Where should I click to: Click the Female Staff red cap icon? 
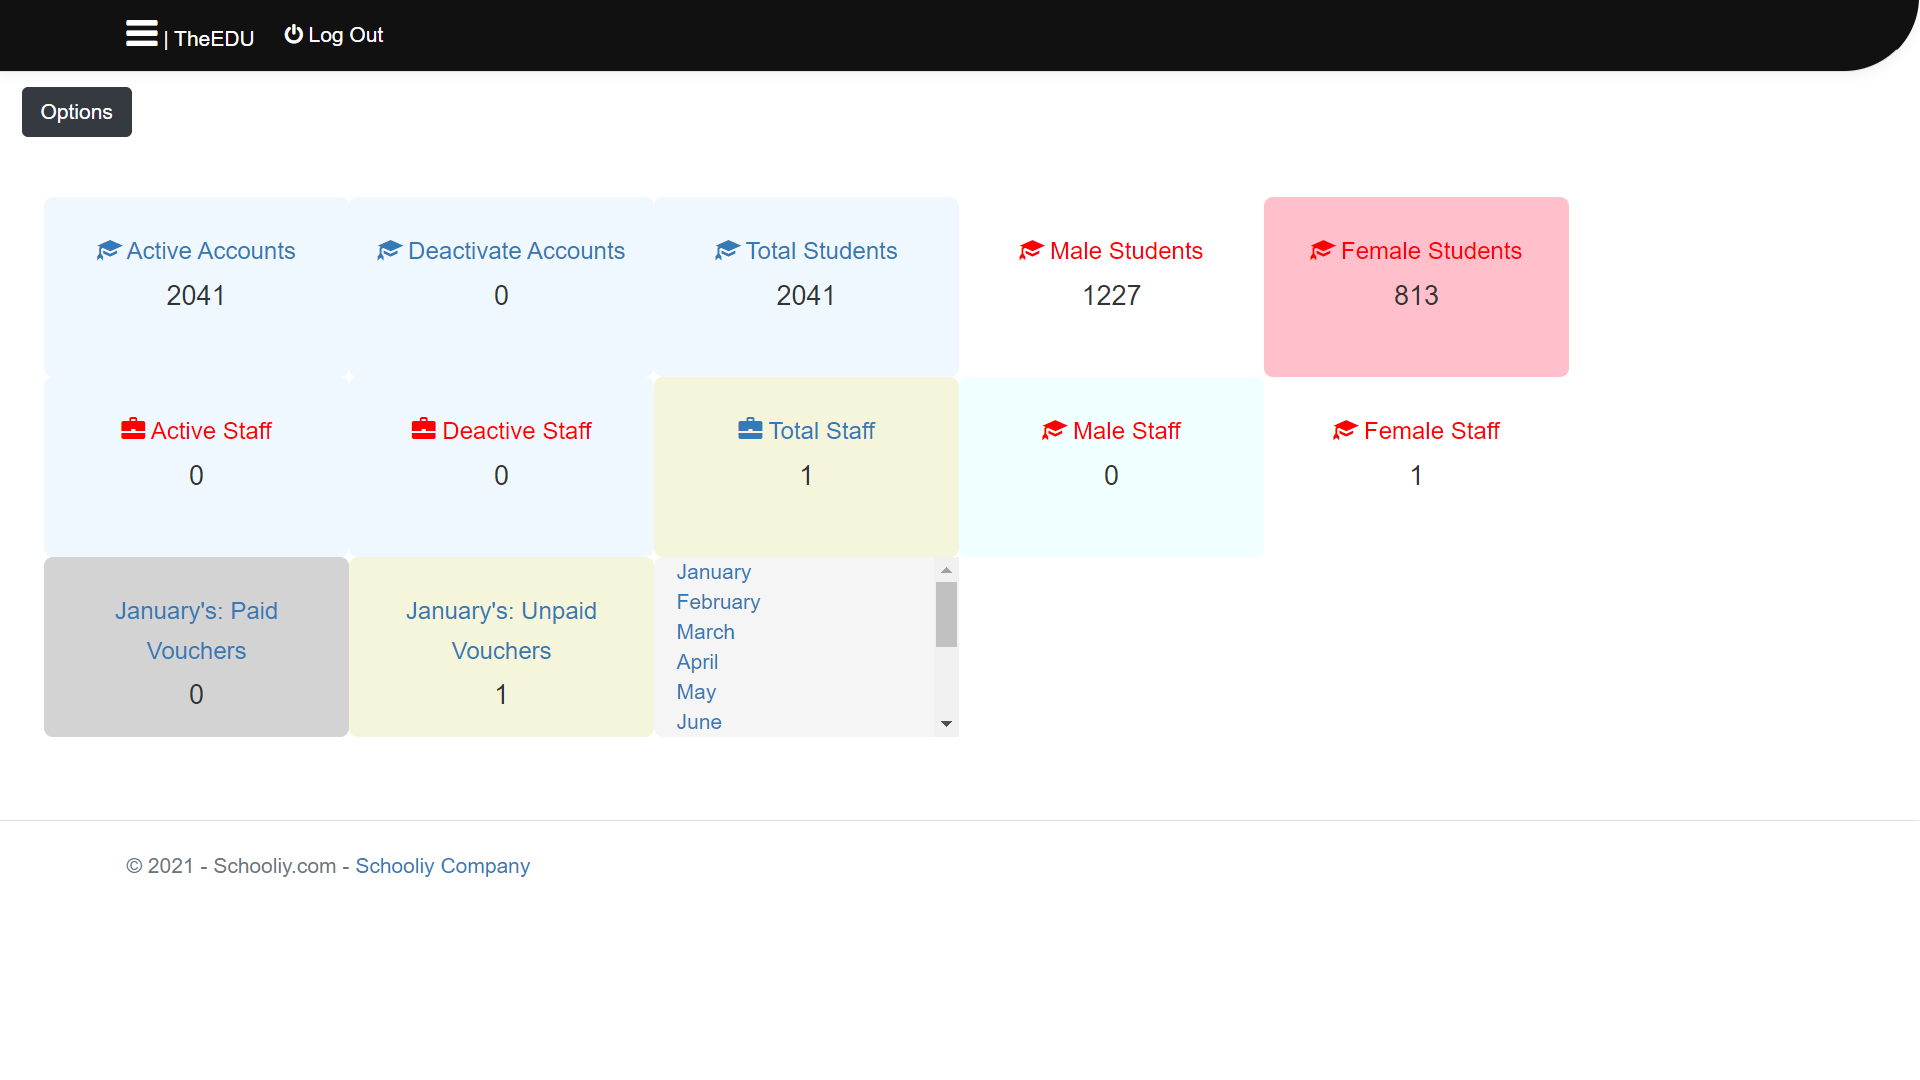click(x=1345, y=430)
